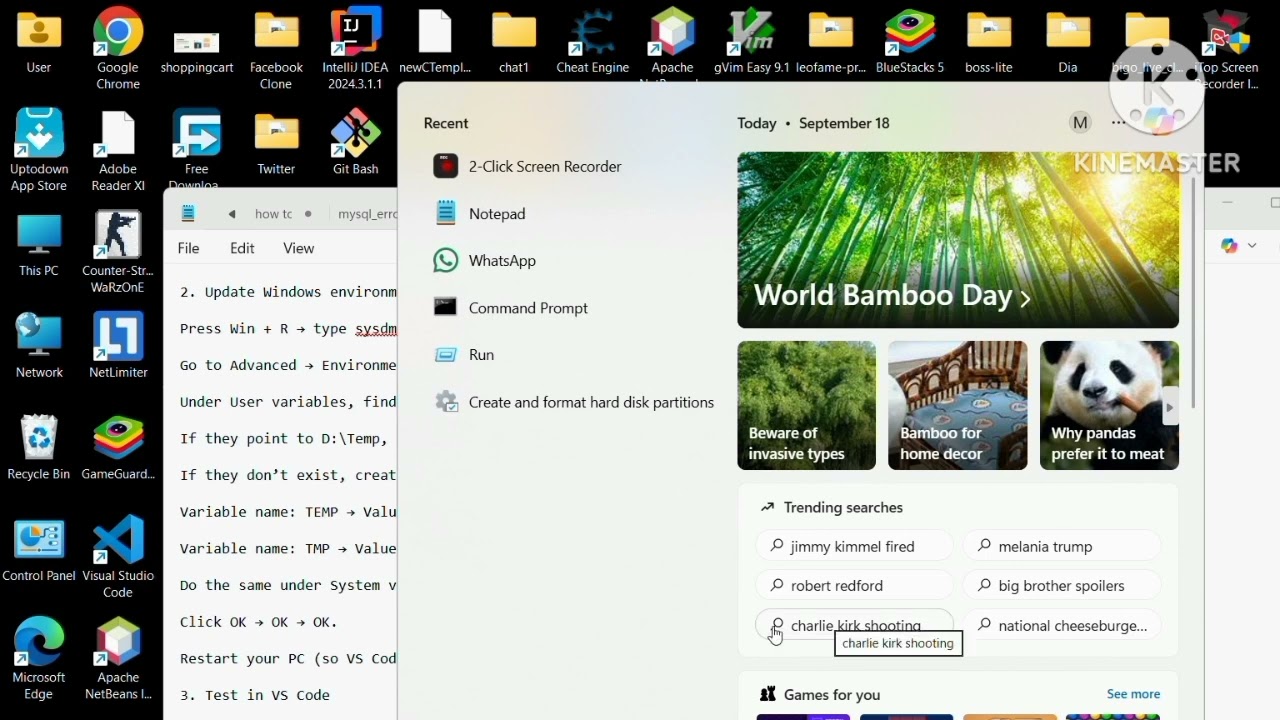This screenshot has height=720, width=1280.
Task: Launch IntelliJ IDEA 2024.3.1.1 shortcut
Action: tap(355, 50)
